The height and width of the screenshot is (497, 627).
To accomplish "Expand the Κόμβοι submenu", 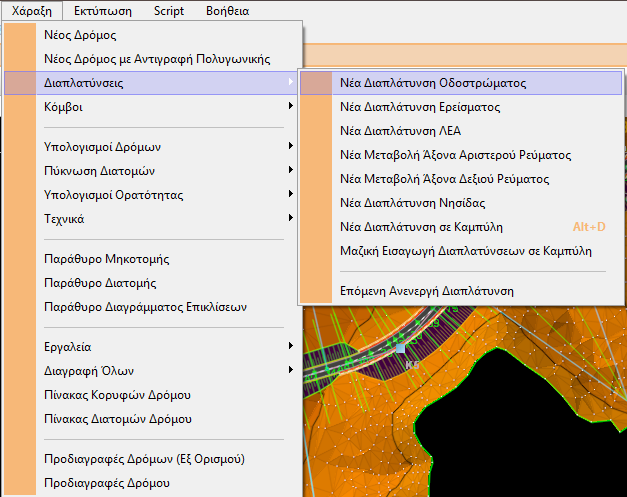I will coord(152,107).
